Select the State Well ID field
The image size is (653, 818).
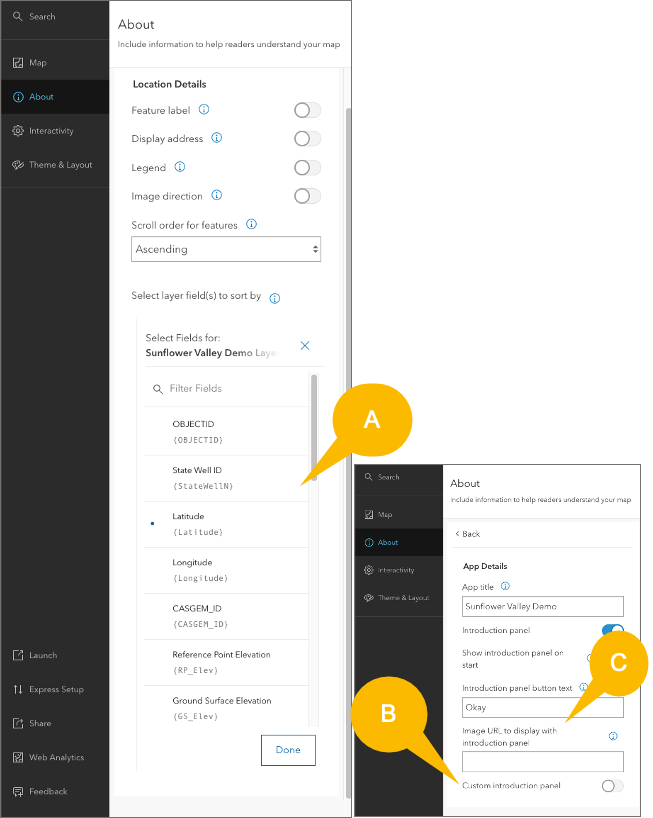coord(226,478)
